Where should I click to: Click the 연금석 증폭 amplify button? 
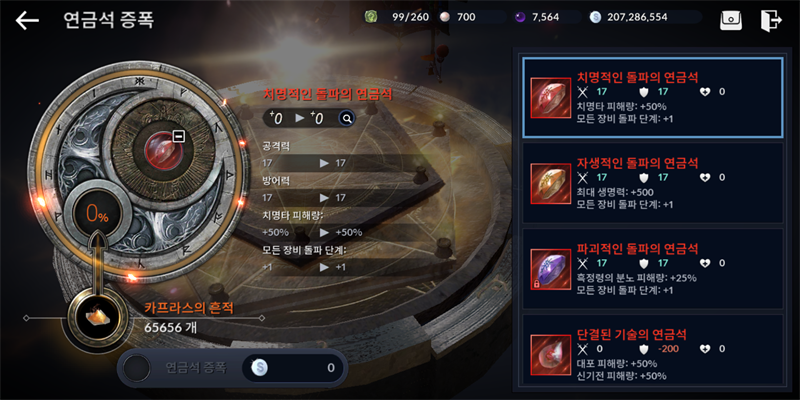(233, 367)
